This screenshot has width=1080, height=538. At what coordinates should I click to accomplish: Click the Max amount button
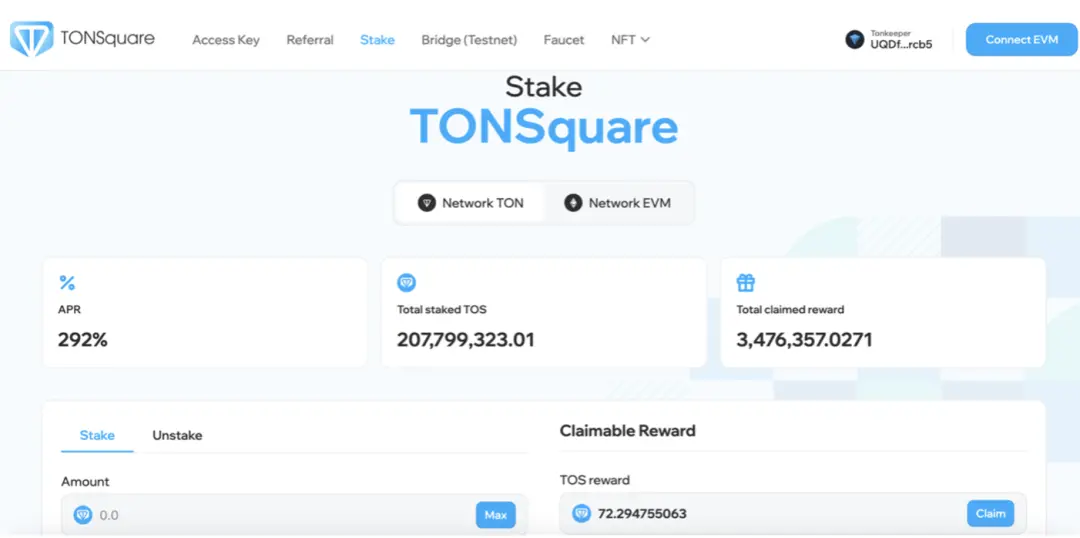tap(495, 515)
